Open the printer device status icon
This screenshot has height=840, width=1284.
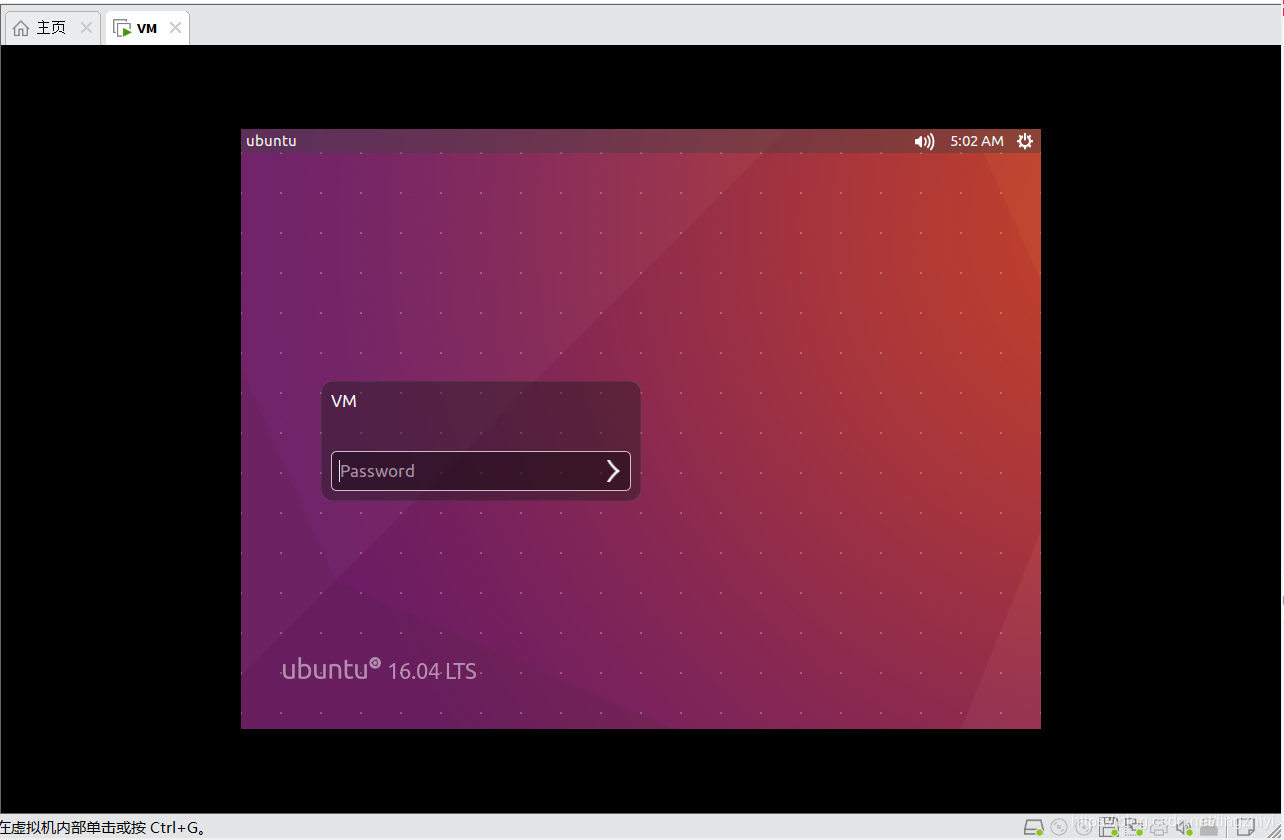tap(1159, 828)
